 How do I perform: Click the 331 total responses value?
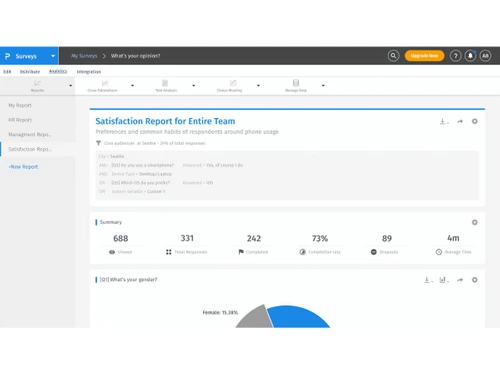pyautogui.click(x=187, y=238)
